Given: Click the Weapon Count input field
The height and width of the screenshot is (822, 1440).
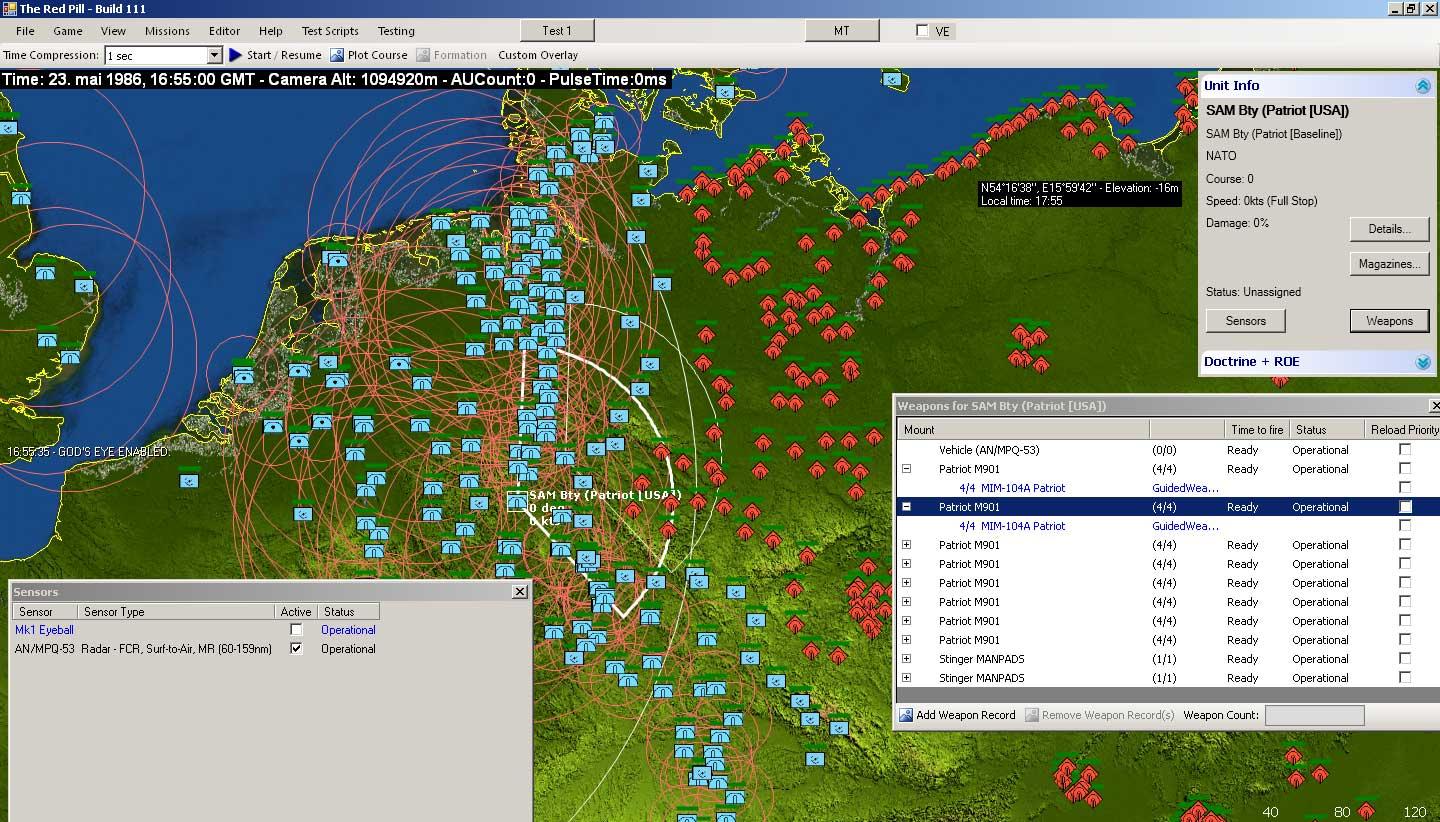Looking at the screenshot, I should (1314, 715).
